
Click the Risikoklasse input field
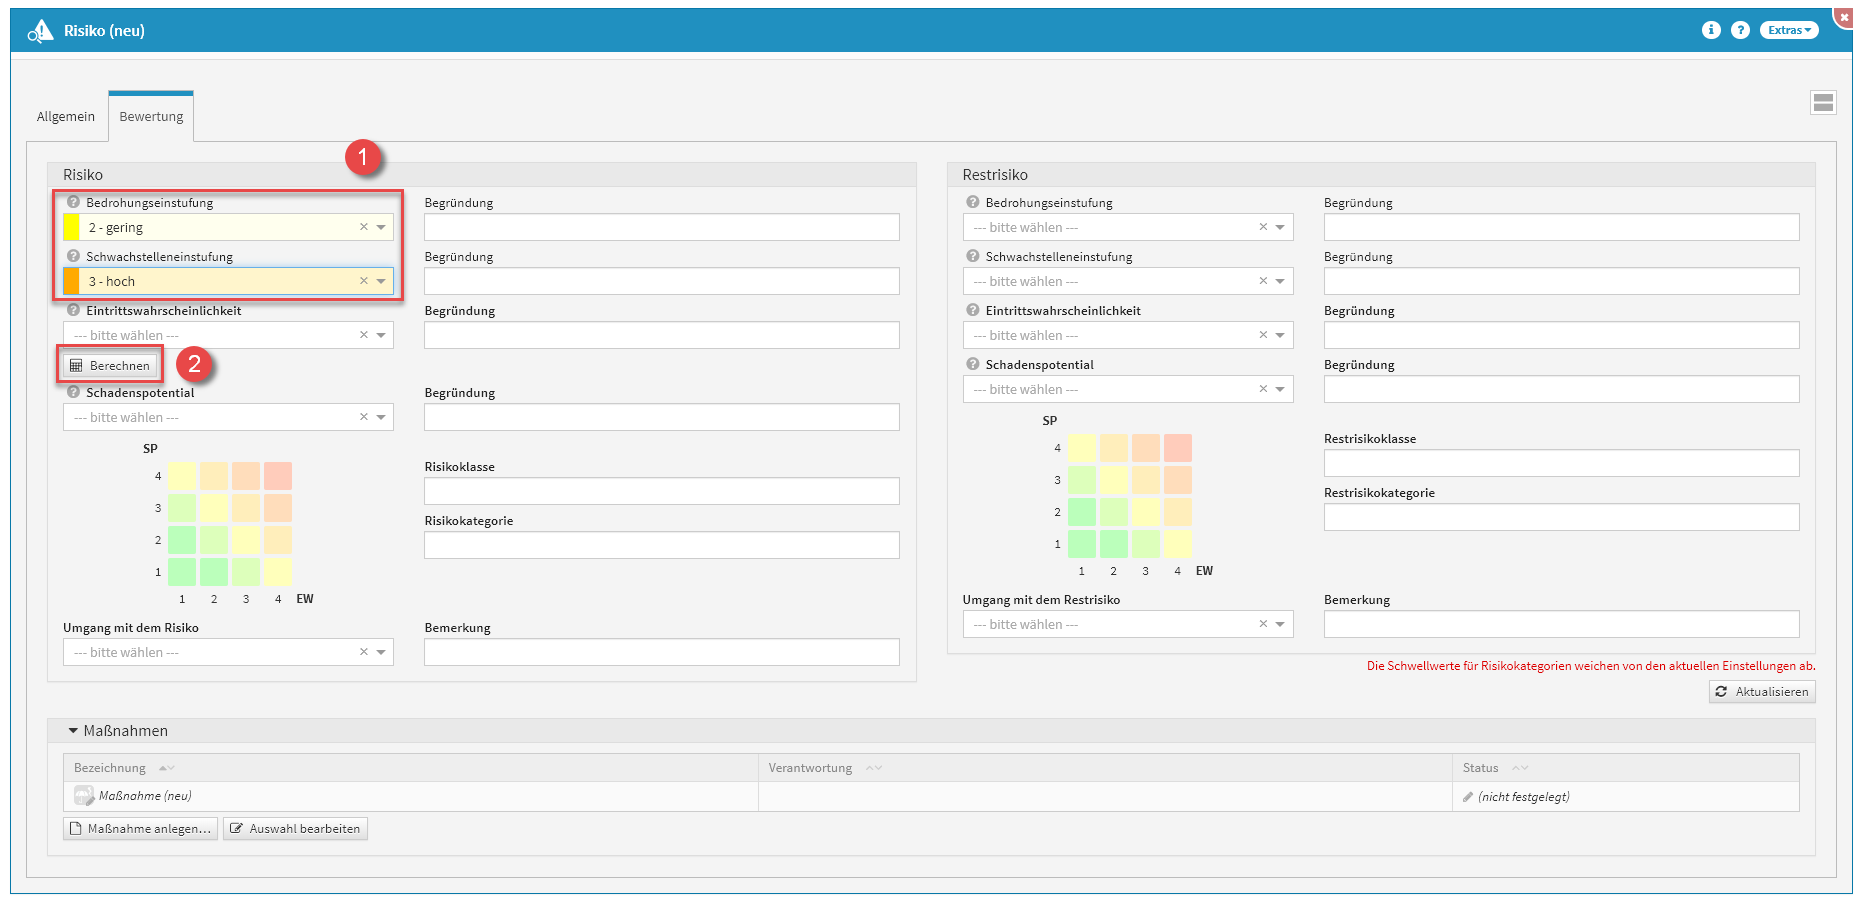click(661, 491)
